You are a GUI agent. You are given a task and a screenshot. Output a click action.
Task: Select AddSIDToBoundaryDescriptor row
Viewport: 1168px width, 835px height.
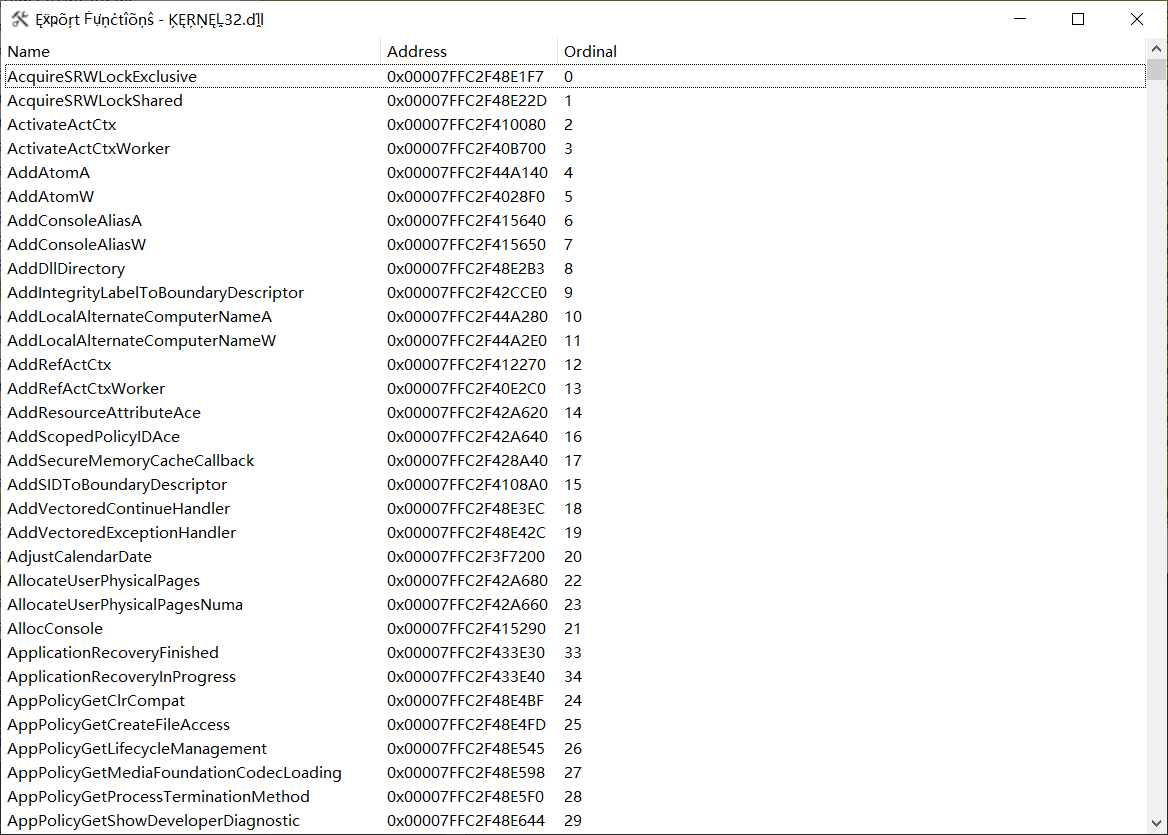click(575, 484)
